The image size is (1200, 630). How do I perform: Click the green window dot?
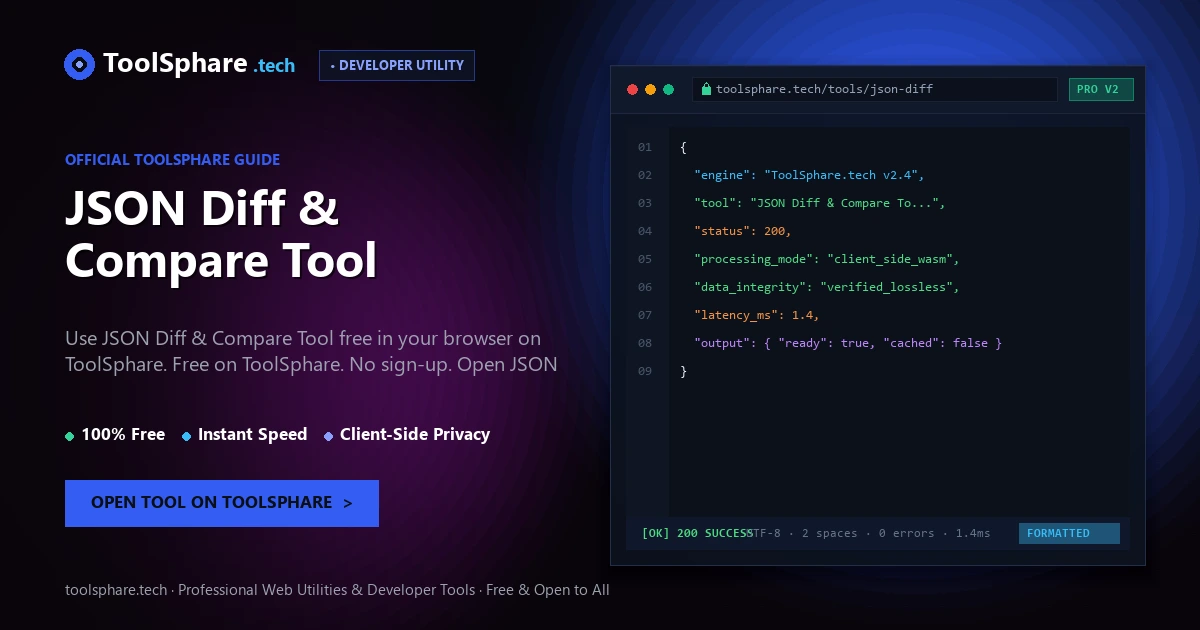[x=668, y=90]
